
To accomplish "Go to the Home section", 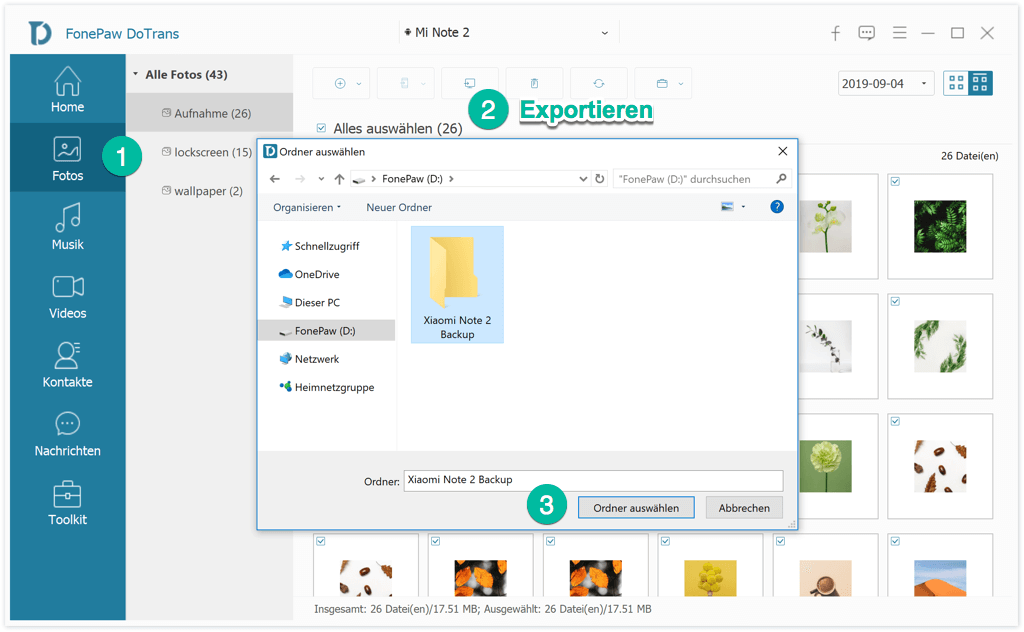I will click(x=67, y=89).
